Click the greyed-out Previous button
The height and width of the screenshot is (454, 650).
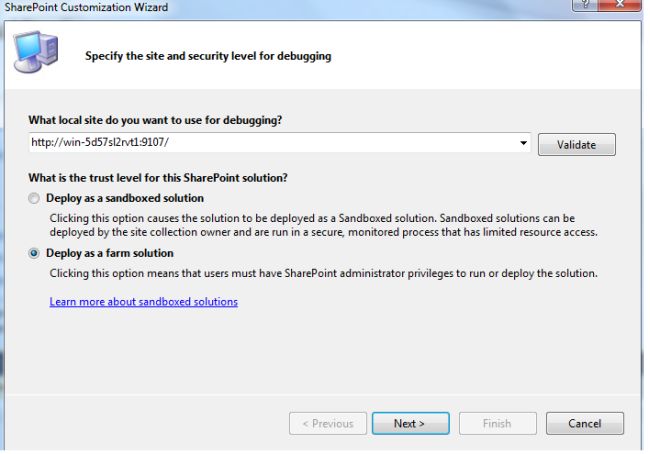coord(327,423)
